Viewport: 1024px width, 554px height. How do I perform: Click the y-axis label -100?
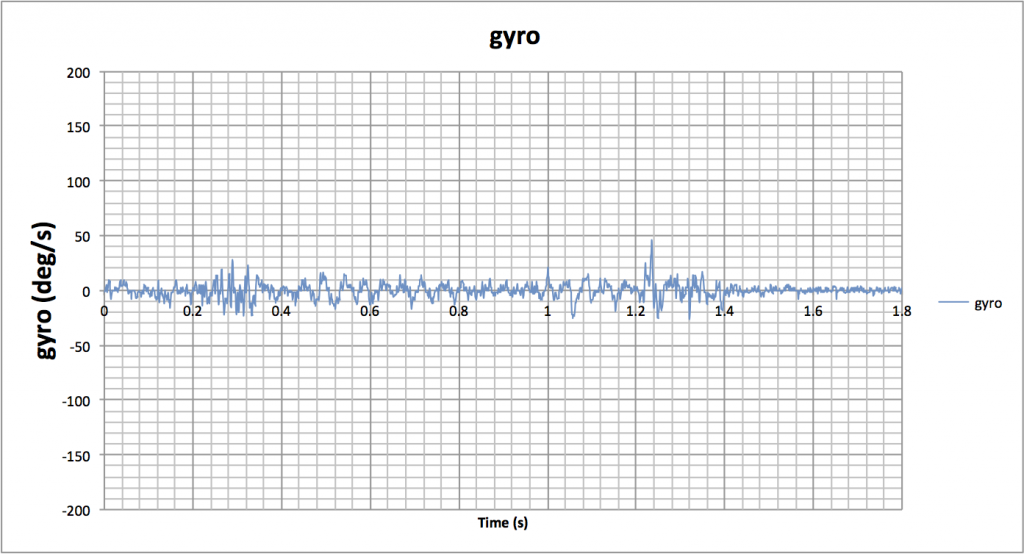(x=76, y=401)
